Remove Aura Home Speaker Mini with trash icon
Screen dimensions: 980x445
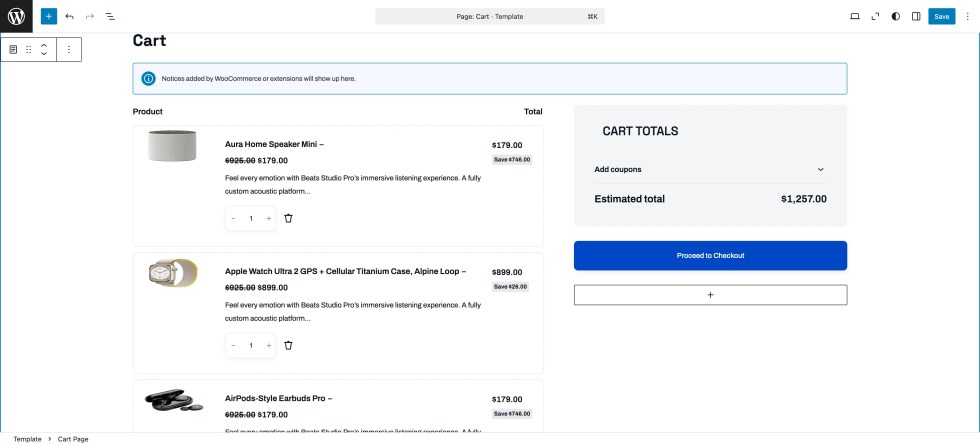point(288,218)
